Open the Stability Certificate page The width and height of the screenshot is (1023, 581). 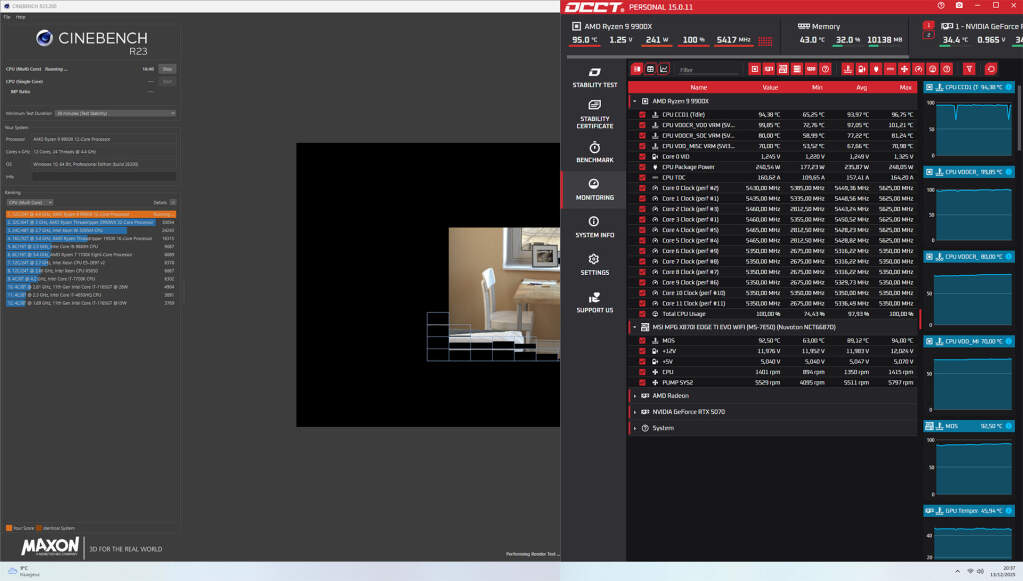click(594, 115)
